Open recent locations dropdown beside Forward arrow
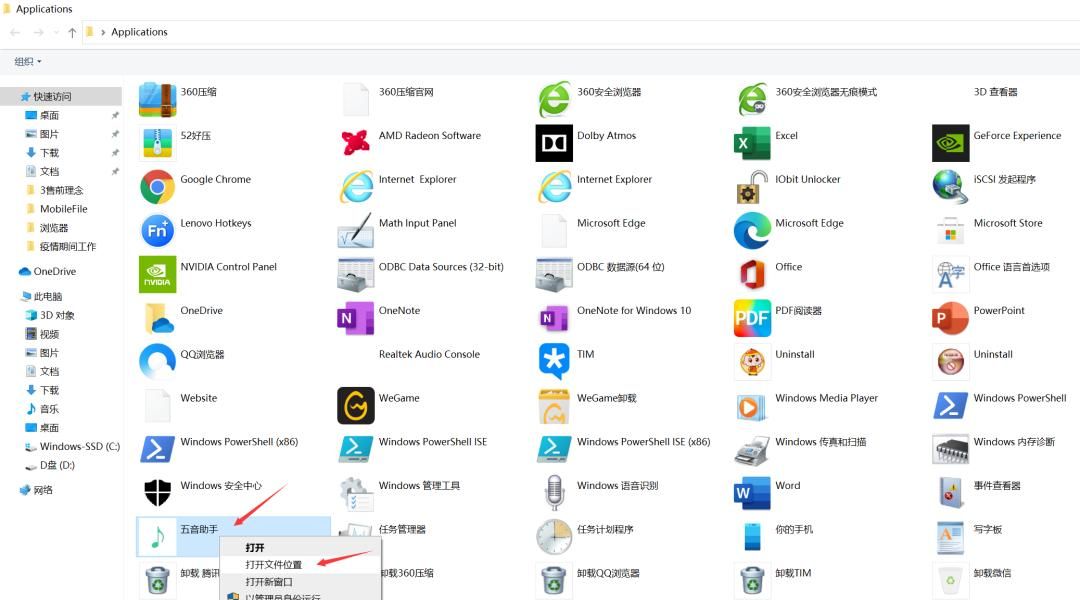This screenshot has height=600, width=1080. (56, 32)
